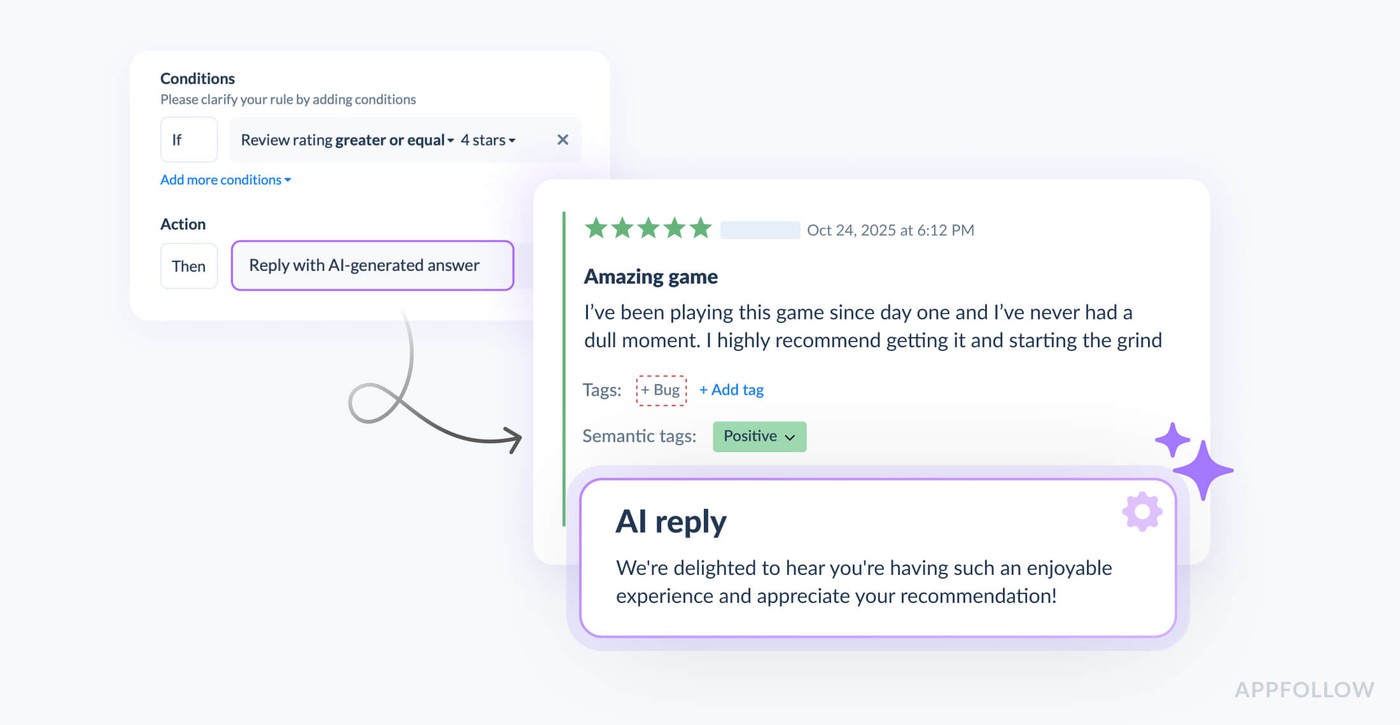Open the "4 stars" rating dropdown
The height and width of the screenshot is (725, 1400).
[x=488, y=140]
